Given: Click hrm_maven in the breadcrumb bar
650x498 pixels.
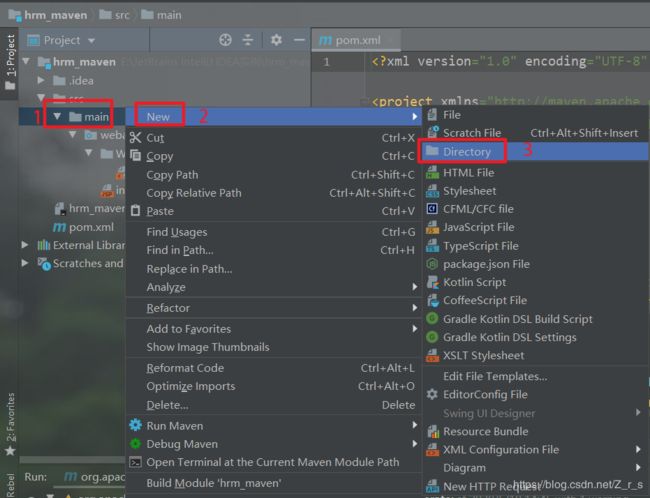Looking at the screenshot, I should point(48,15).
